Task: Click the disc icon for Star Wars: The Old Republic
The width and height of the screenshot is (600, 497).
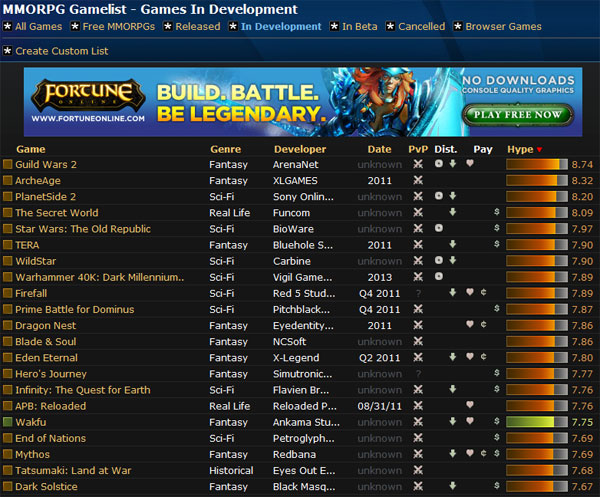Action: (x=439, y=229)
